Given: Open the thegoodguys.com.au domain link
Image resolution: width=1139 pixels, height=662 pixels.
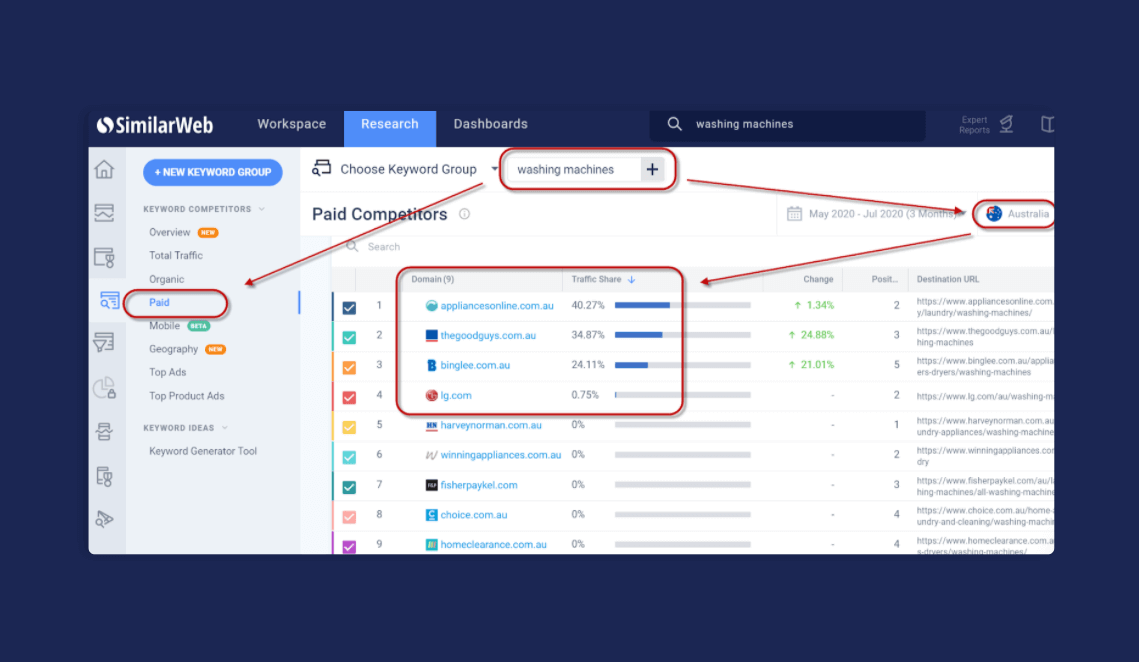Looking at the screenshot, I should (x=488, y=336).
